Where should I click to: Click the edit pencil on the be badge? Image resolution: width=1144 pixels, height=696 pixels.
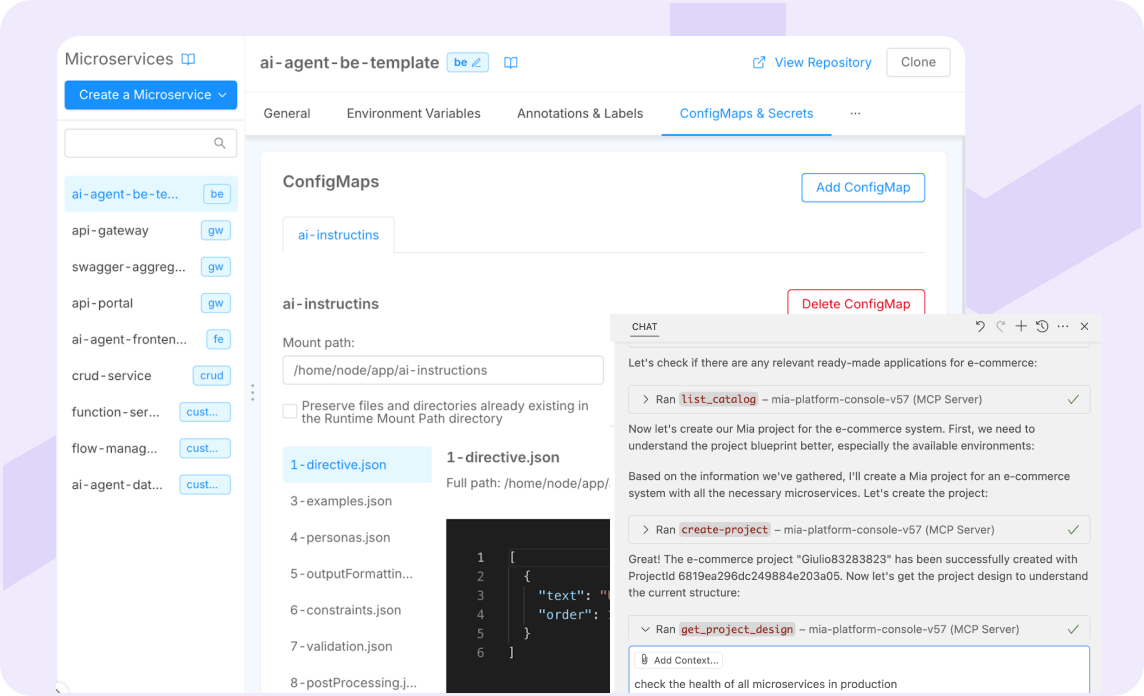[x=474, y=62]
